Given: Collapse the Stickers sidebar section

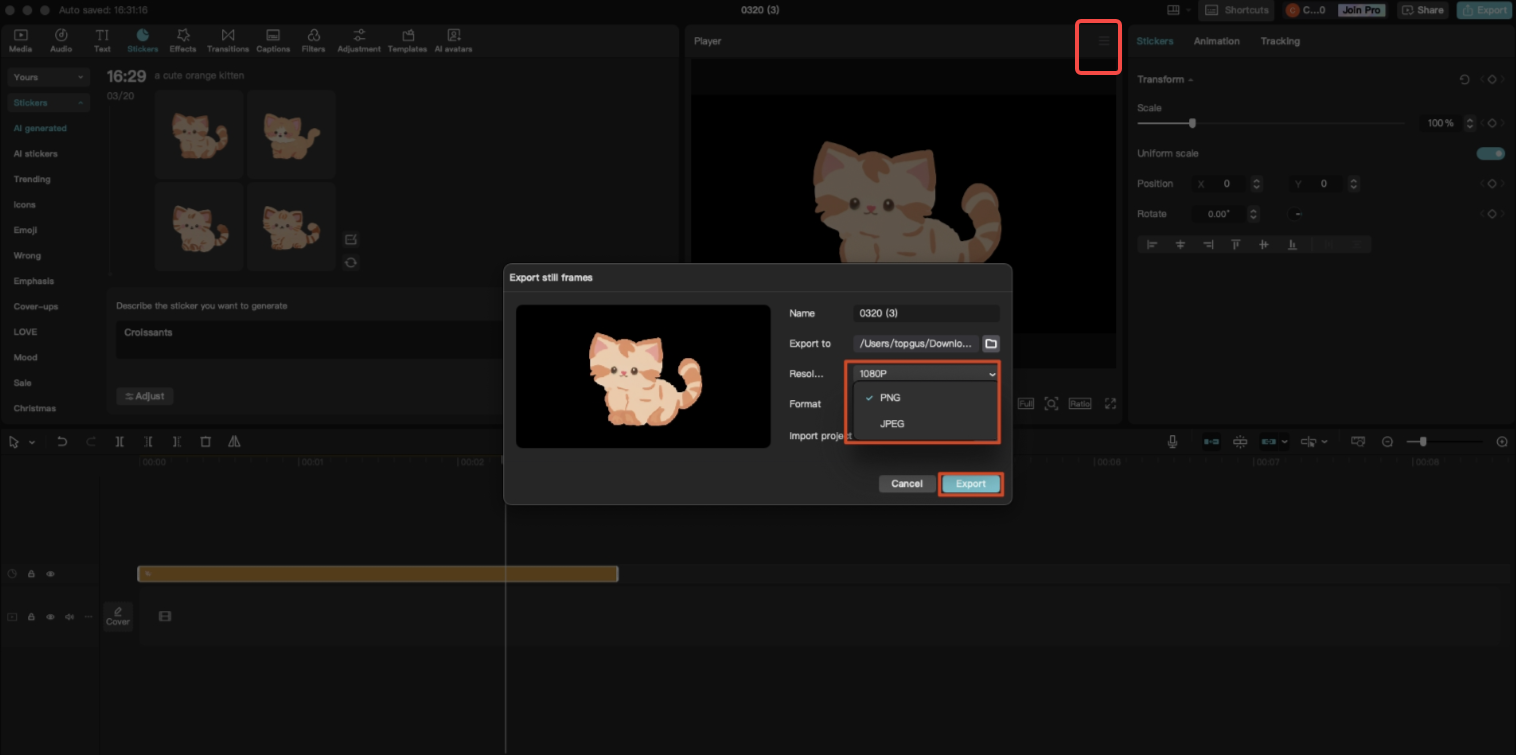Looking at the screenshot, I should pyautogui.click(x=49, y=103).
